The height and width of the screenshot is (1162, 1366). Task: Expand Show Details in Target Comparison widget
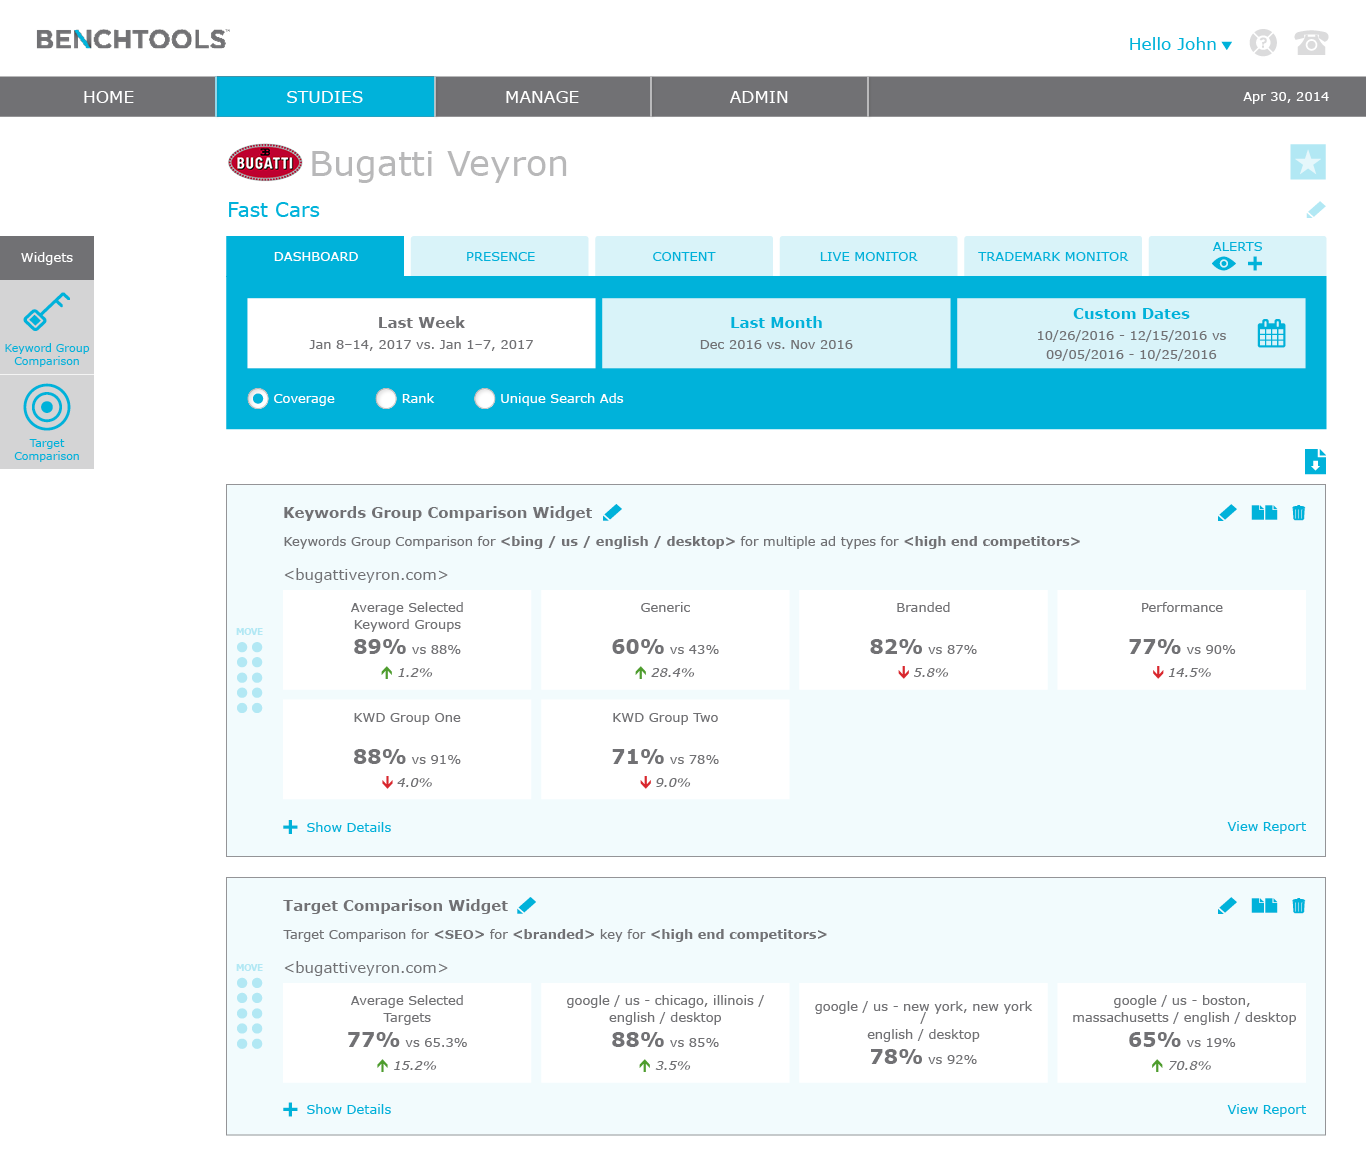click(x=337, y=1109)
